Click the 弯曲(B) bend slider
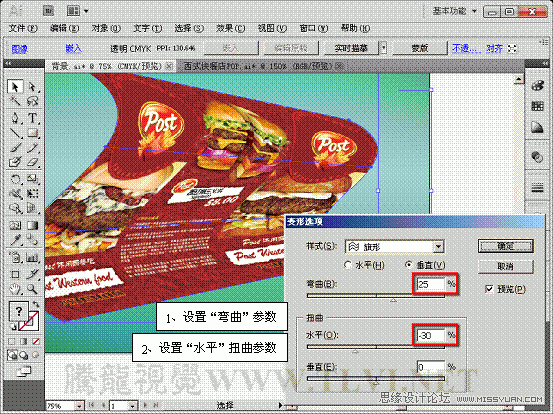Screen dimensions: 553x414 coord(376,297)
